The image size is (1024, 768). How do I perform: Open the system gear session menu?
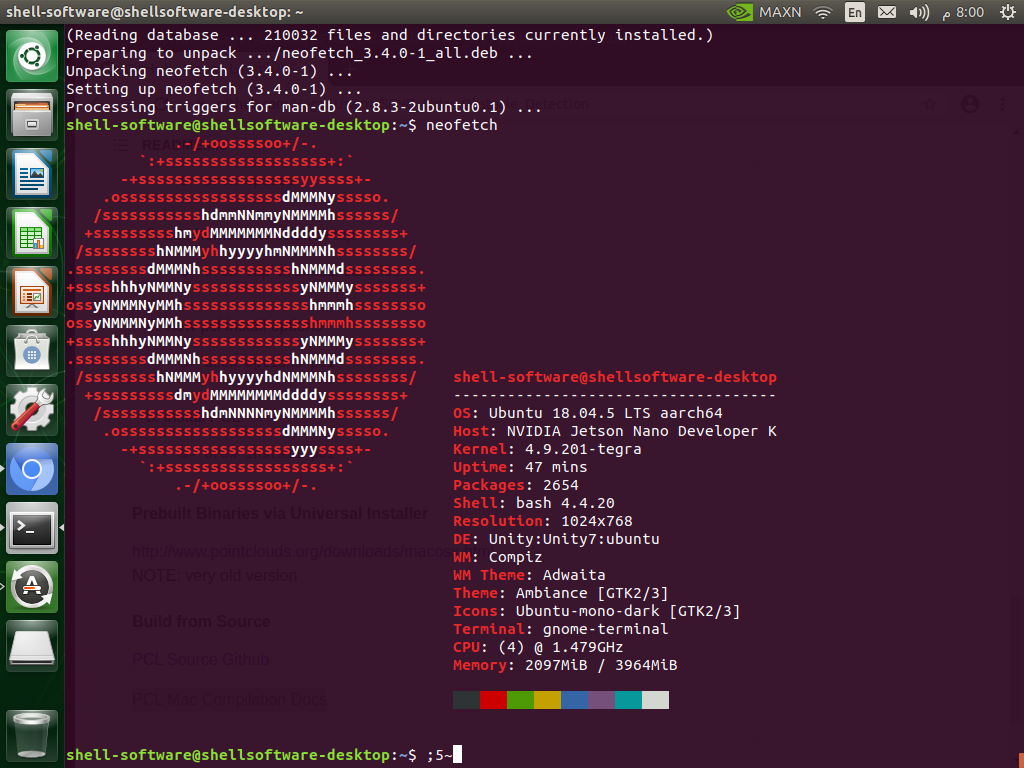point(1005,12)
